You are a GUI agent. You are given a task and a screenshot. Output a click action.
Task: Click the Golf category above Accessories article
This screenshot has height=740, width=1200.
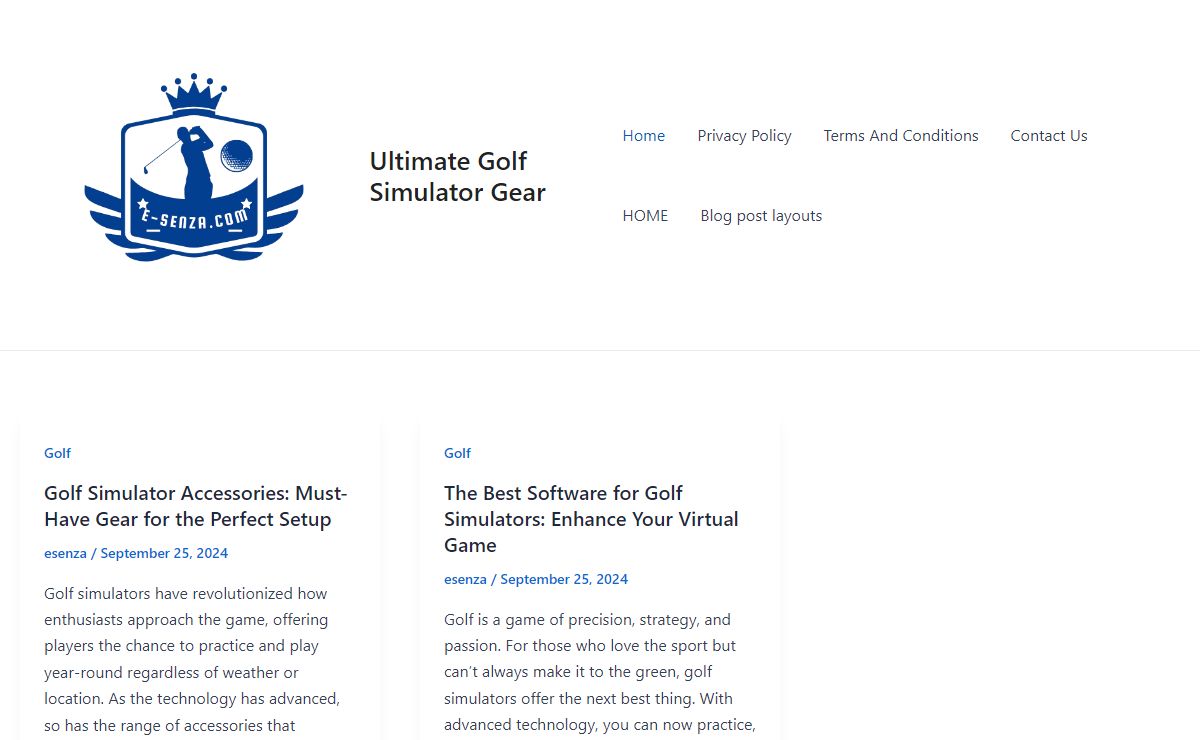(57, 453)
